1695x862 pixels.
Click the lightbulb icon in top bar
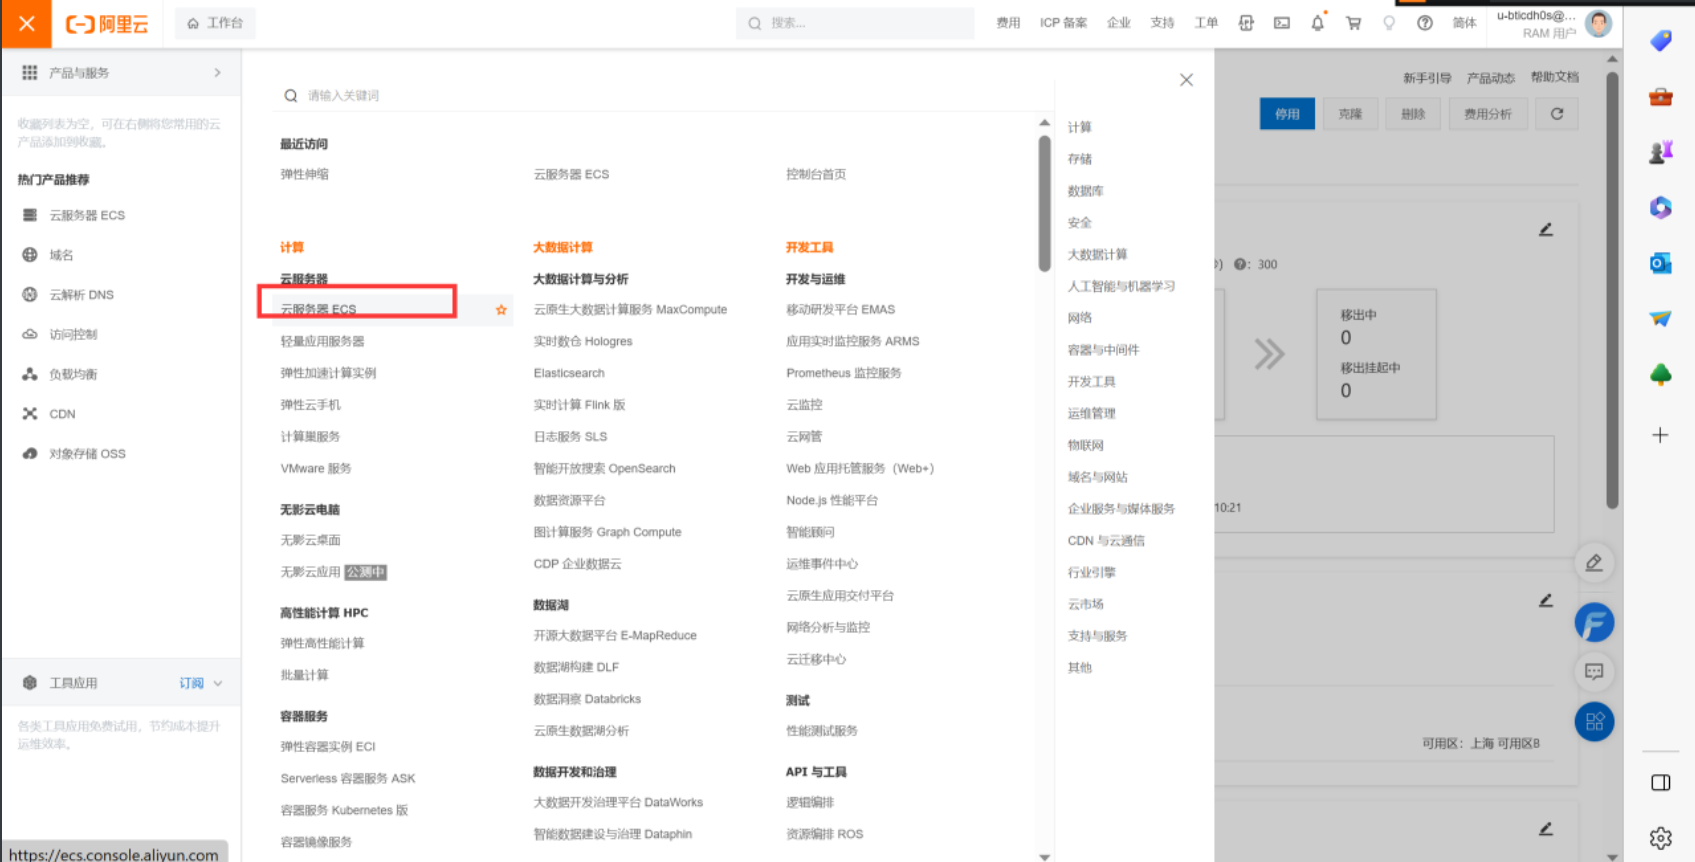pos(1389,23)
